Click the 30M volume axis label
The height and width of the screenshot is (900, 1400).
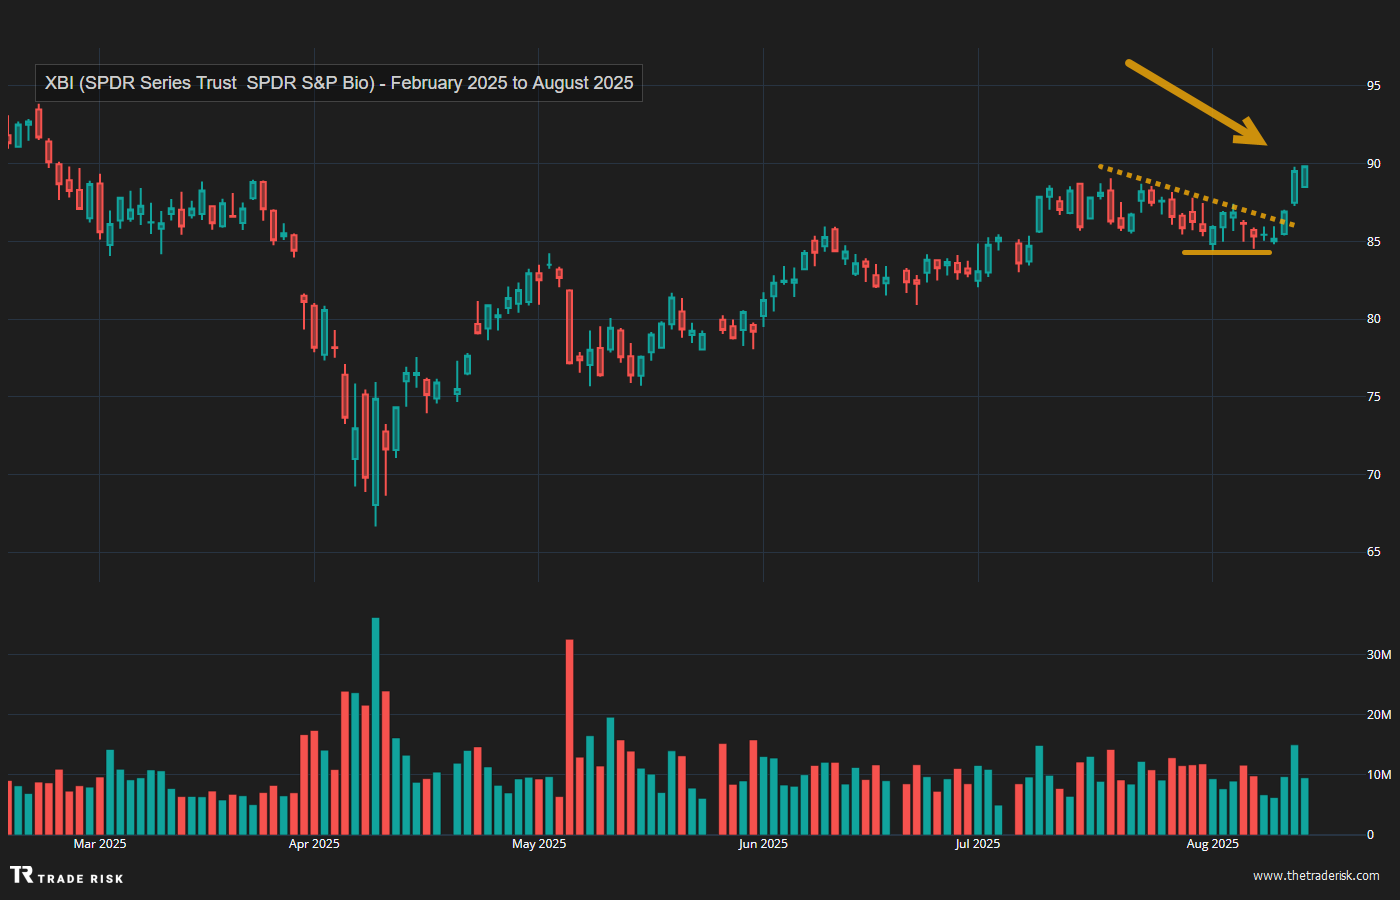point(1378,655)
